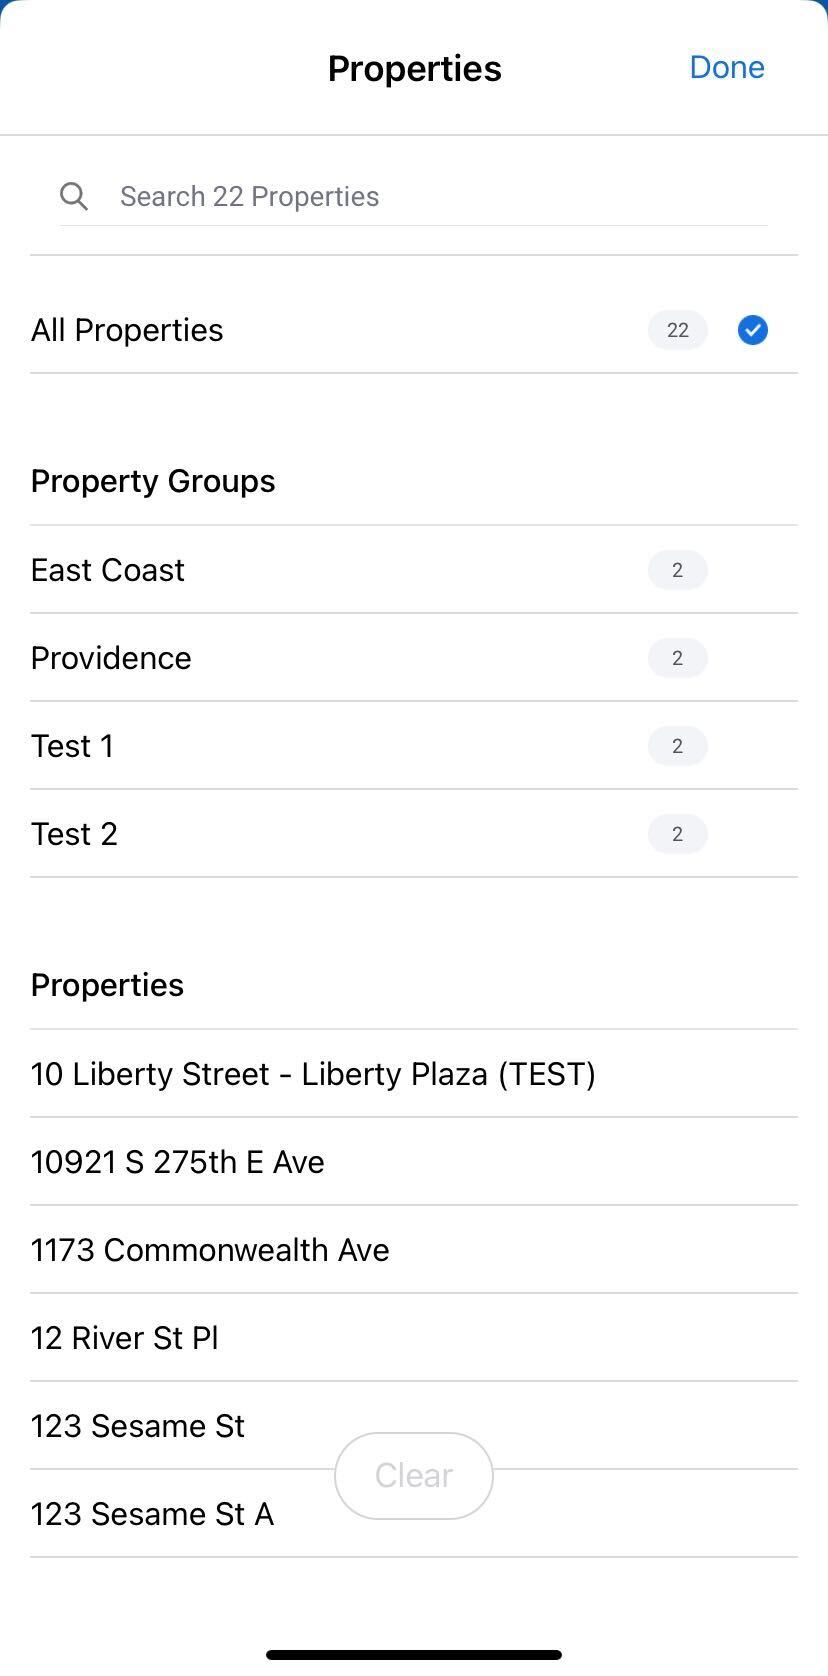
Task: Tap East Coast count badge
Action: point(677,570)
